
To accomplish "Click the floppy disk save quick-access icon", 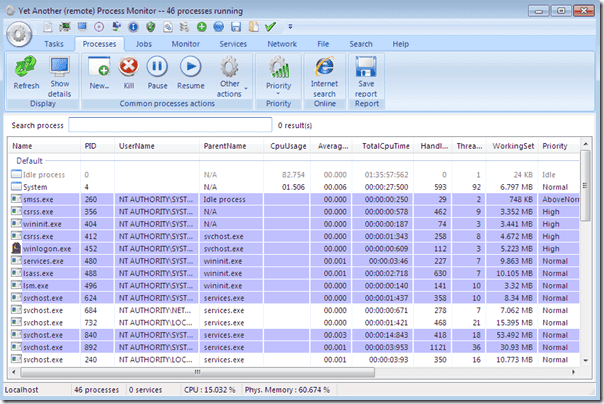I will tap(236, 27).
